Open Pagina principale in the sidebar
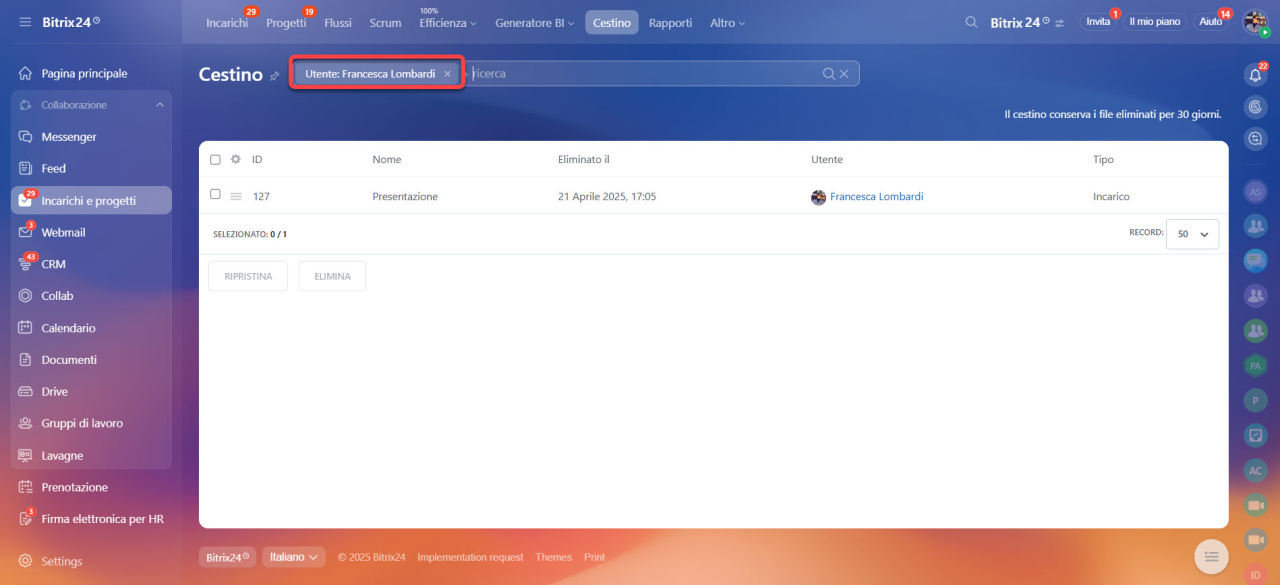Viewport: 1280px width, 585px height. pyautogui.click(x=84, y=73)
